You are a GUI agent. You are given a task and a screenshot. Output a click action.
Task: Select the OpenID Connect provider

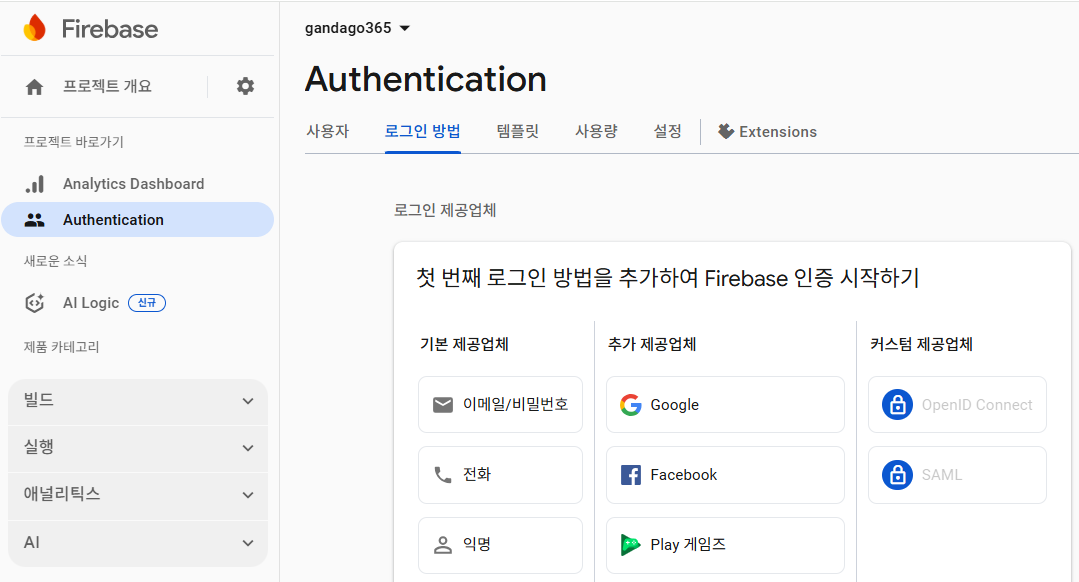957,405
